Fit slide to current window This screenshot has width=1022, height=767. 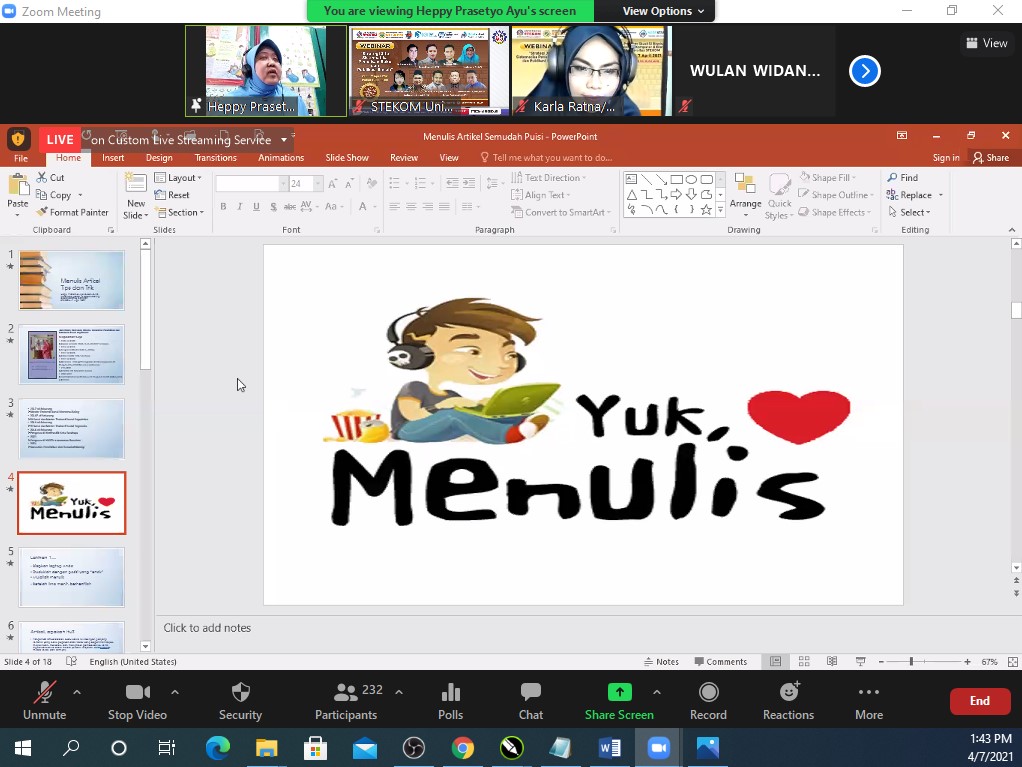[1012, 661]
